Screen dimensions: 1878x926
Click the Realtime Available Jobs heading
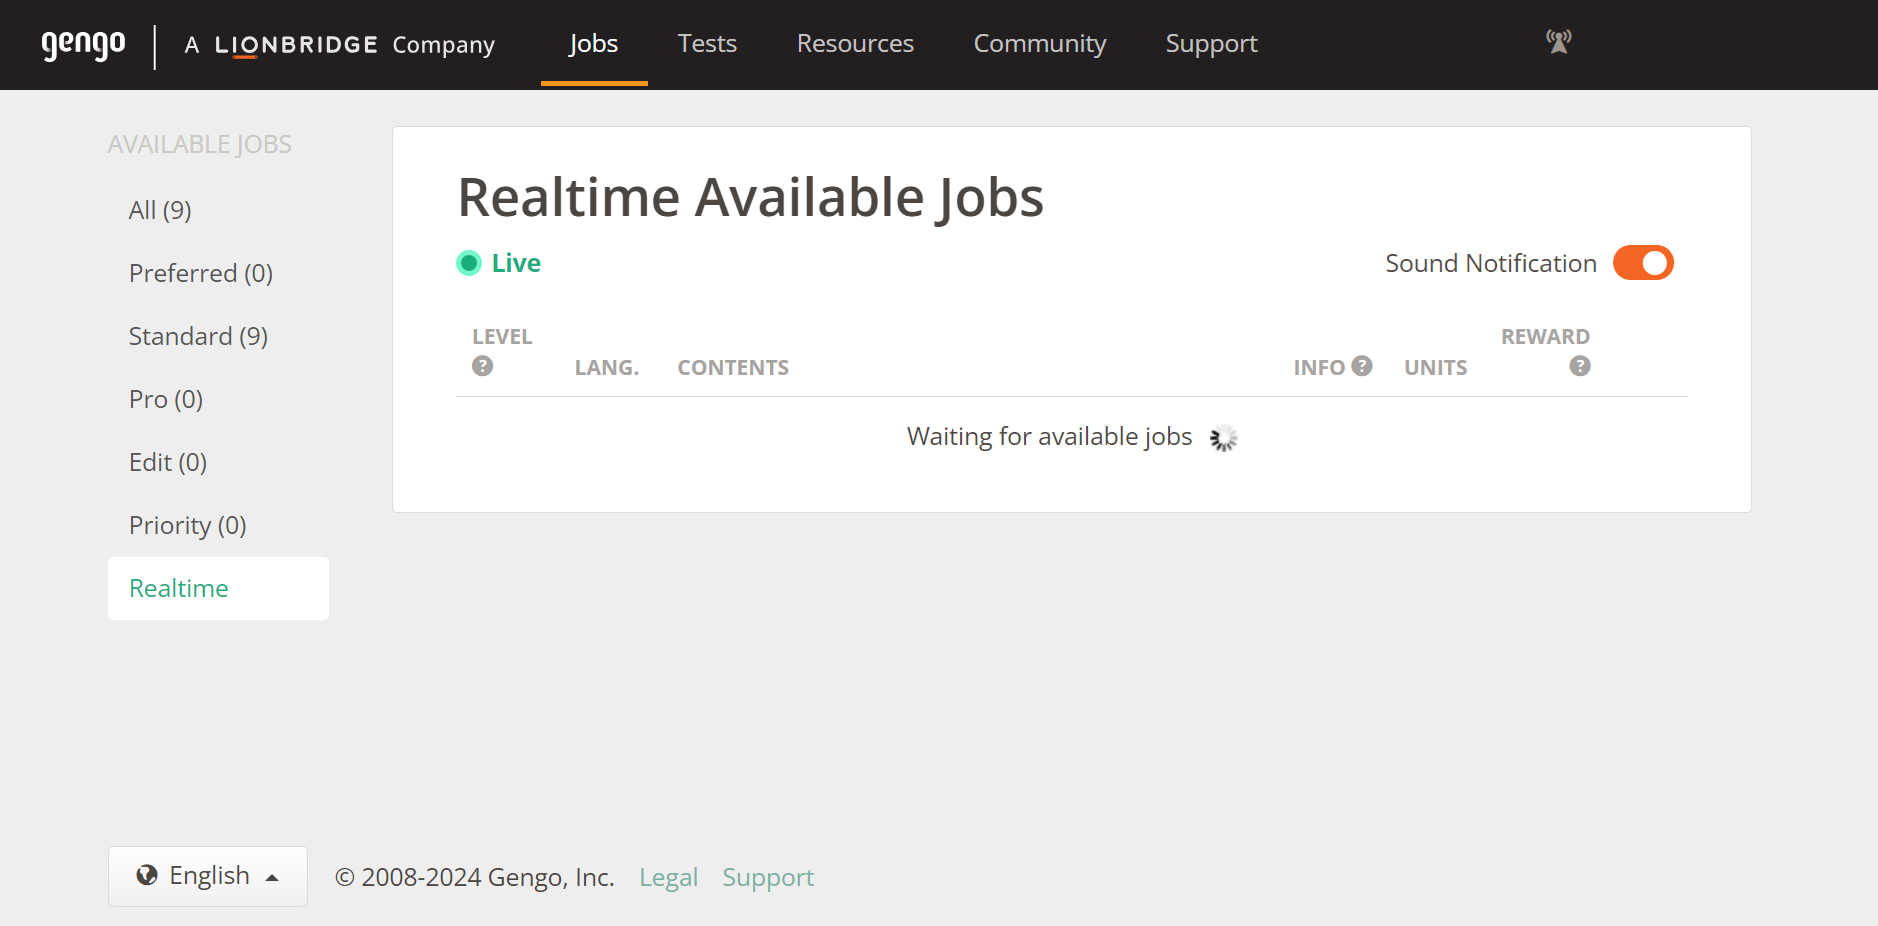pos(751,197)
